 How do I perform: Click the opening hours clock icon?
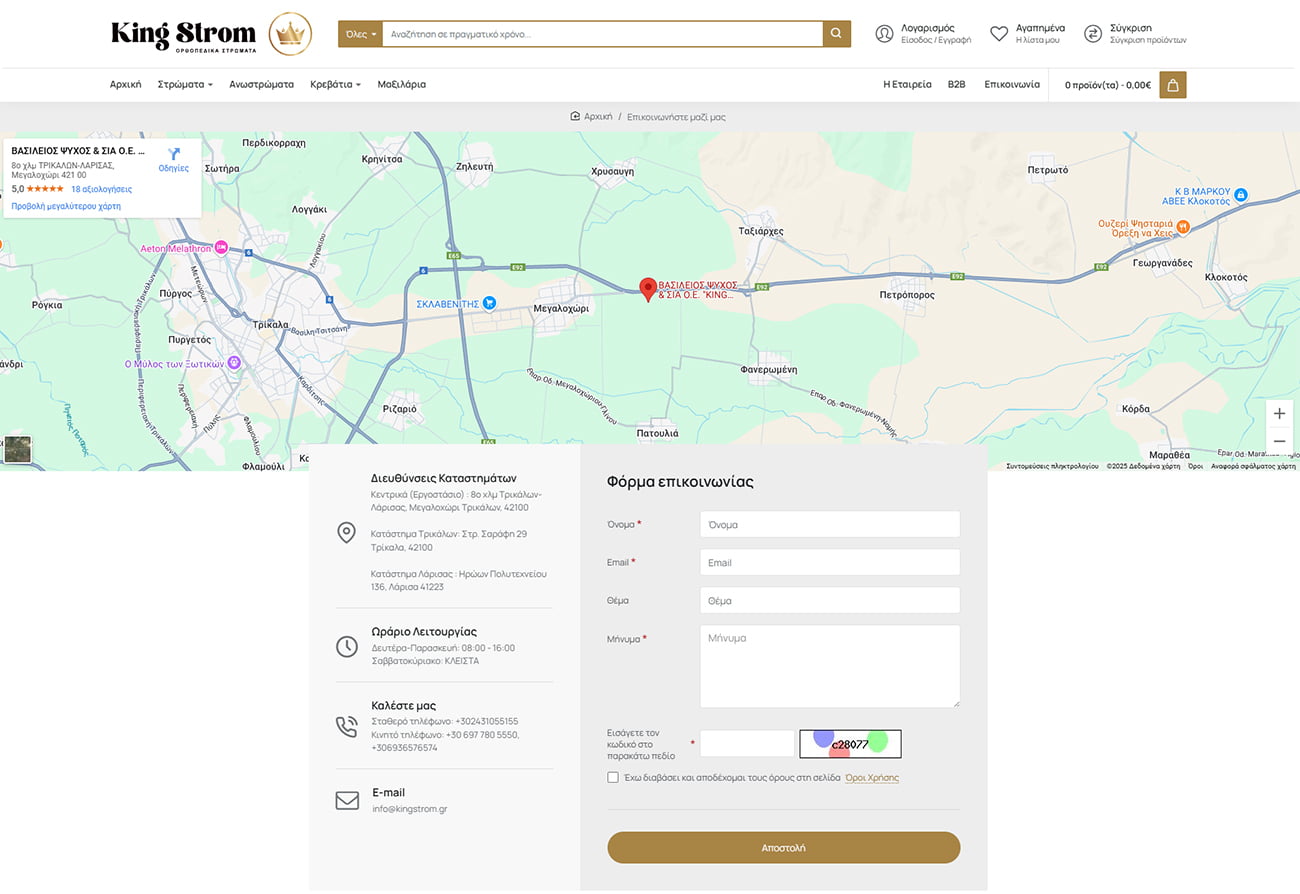[346, 647]
